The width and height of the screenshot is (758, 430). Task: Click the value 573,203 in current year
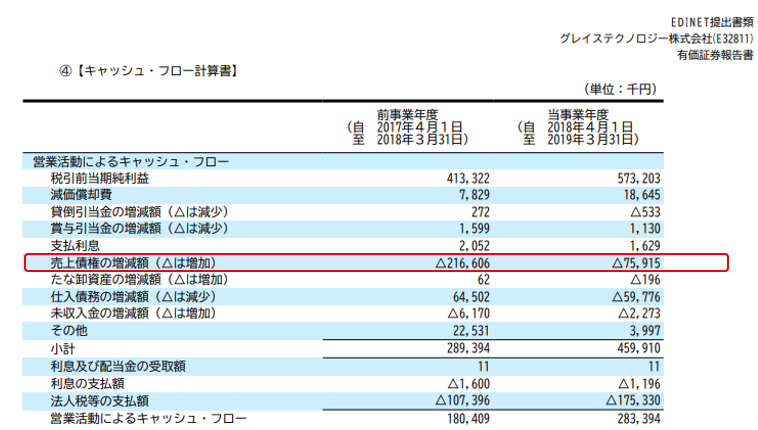[631, 177]
